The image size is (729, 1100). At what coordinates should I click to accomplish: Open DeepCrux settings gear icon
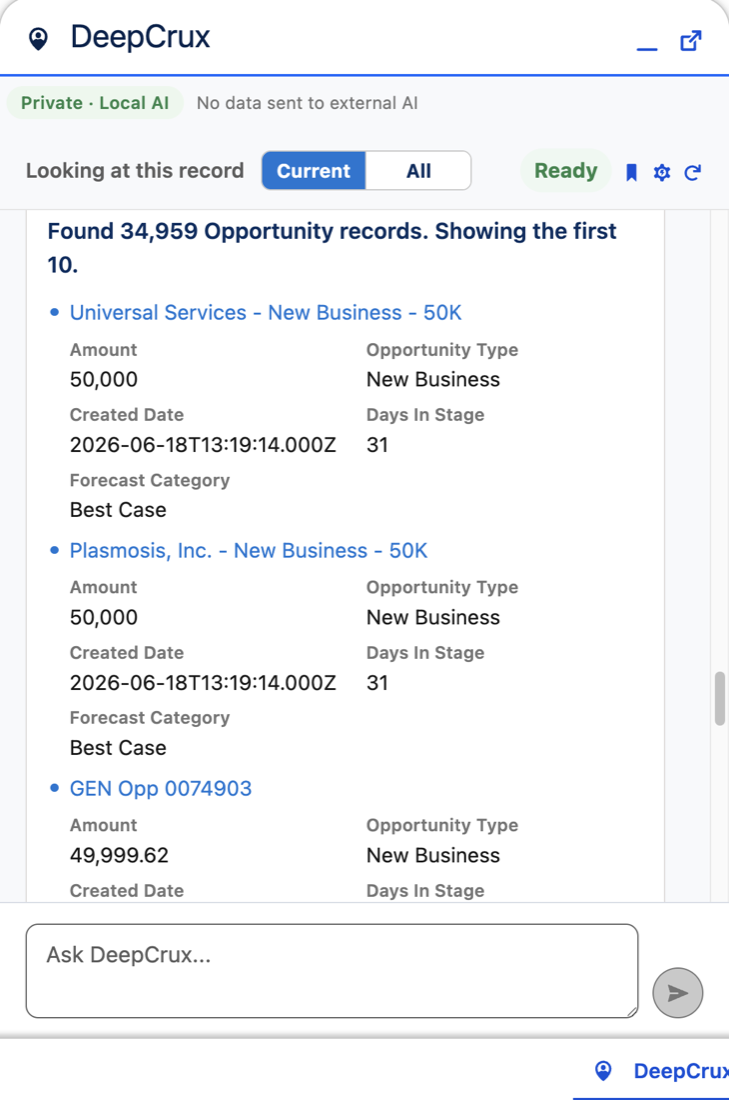pos(662,172)
